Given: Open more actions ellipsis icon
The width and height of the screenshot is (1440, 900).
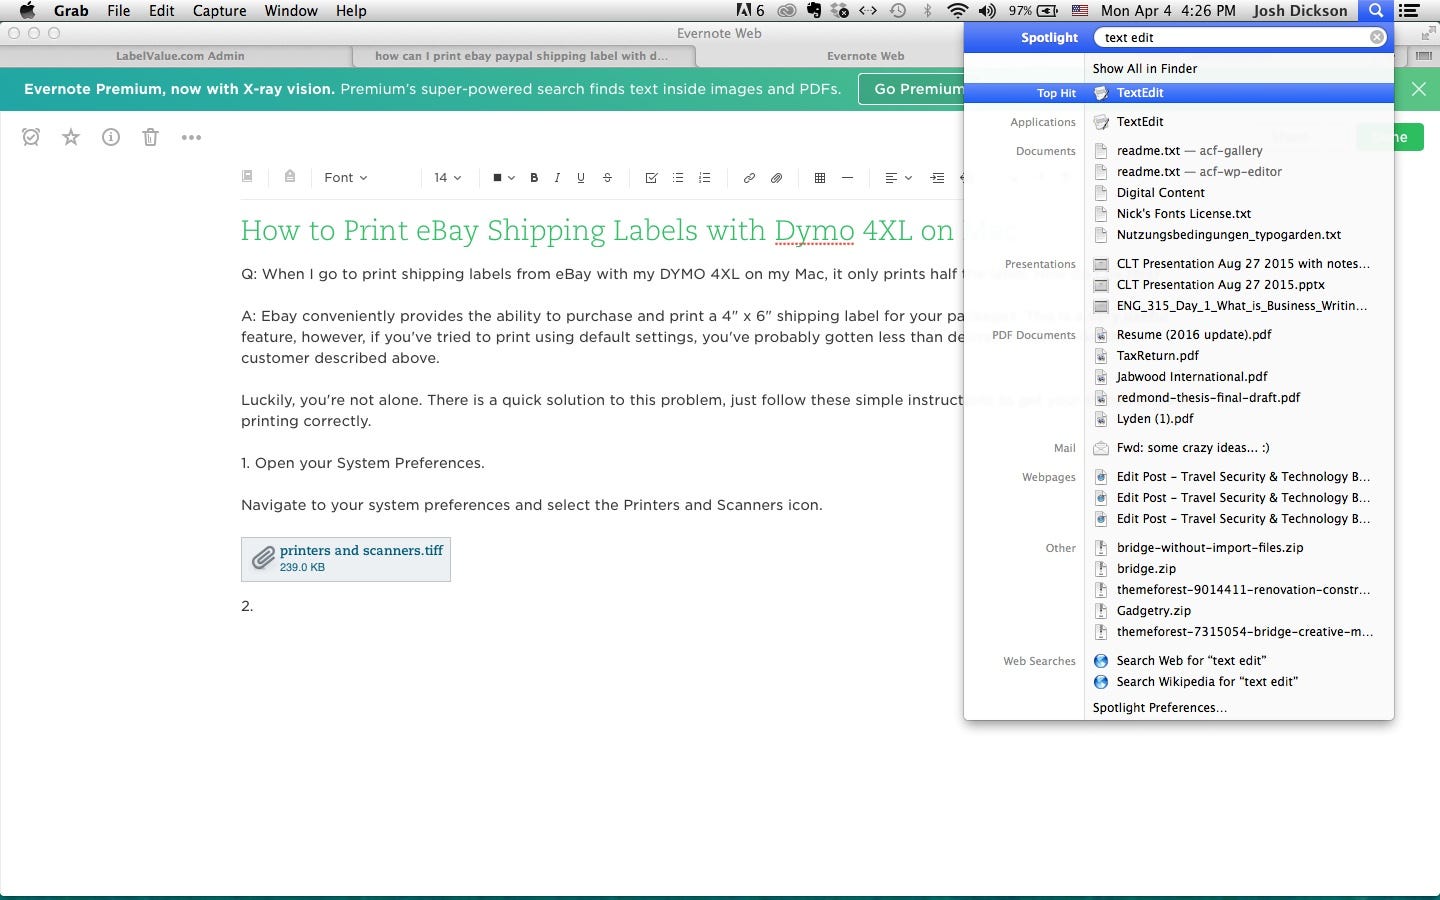Looking at the screenshot, I should click(191, 137).
